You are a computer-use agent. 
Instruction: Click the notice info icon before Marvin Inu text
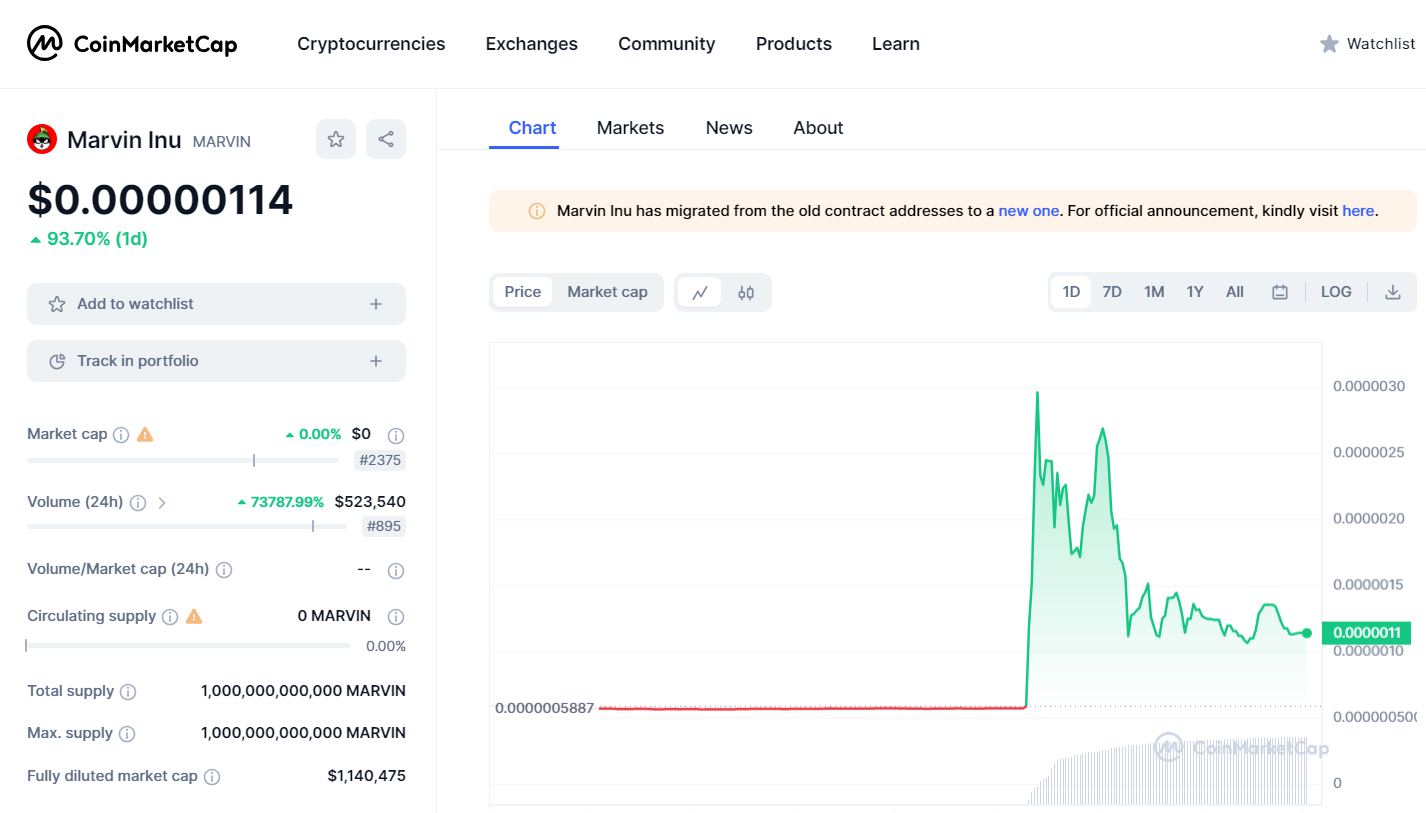point(537,211)
